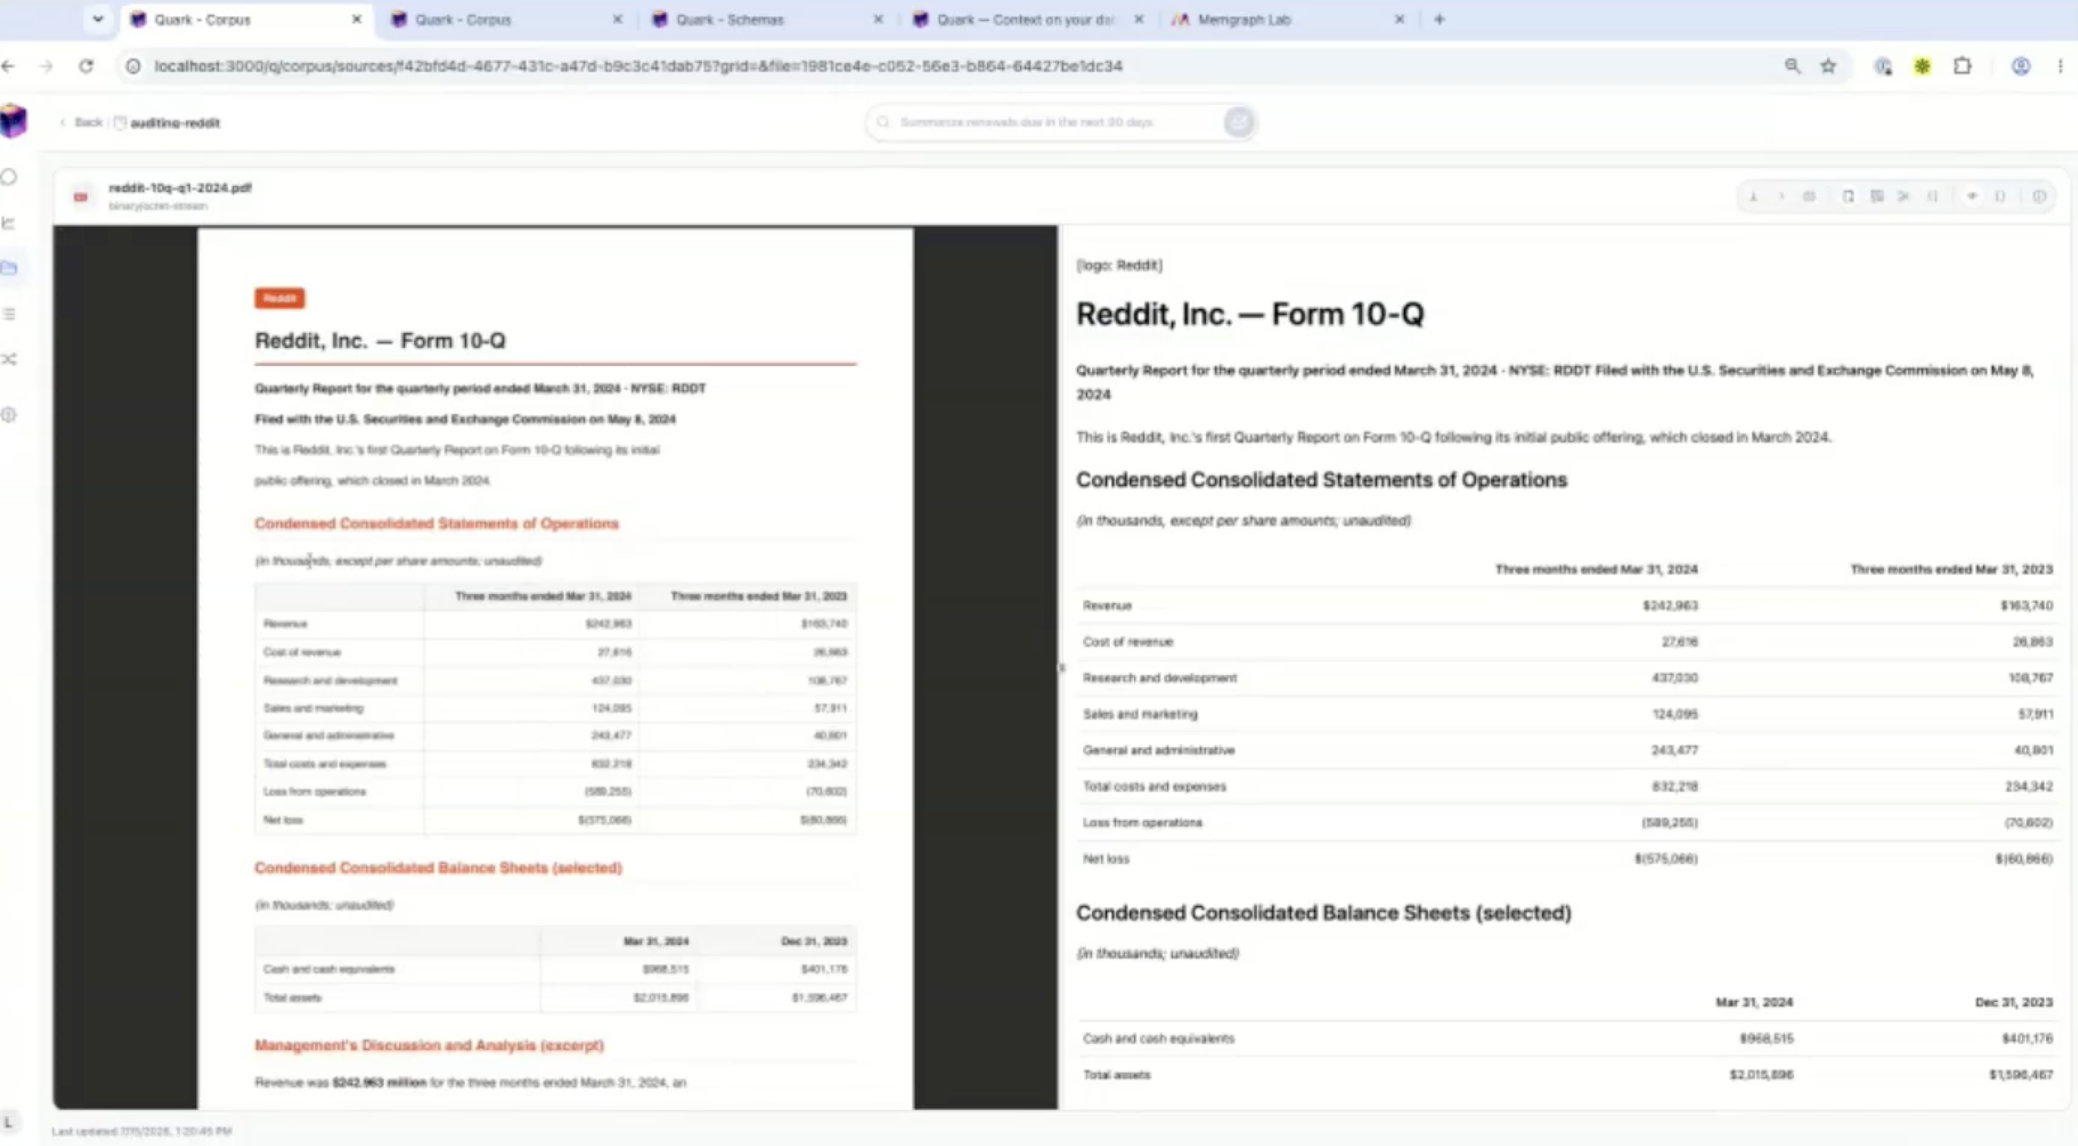Image resolution: width=2078 pixels, height=1146 pixels.
Task: Click '[logo: Reddit]' text in parsed panel
Action: pos(1119,265)
